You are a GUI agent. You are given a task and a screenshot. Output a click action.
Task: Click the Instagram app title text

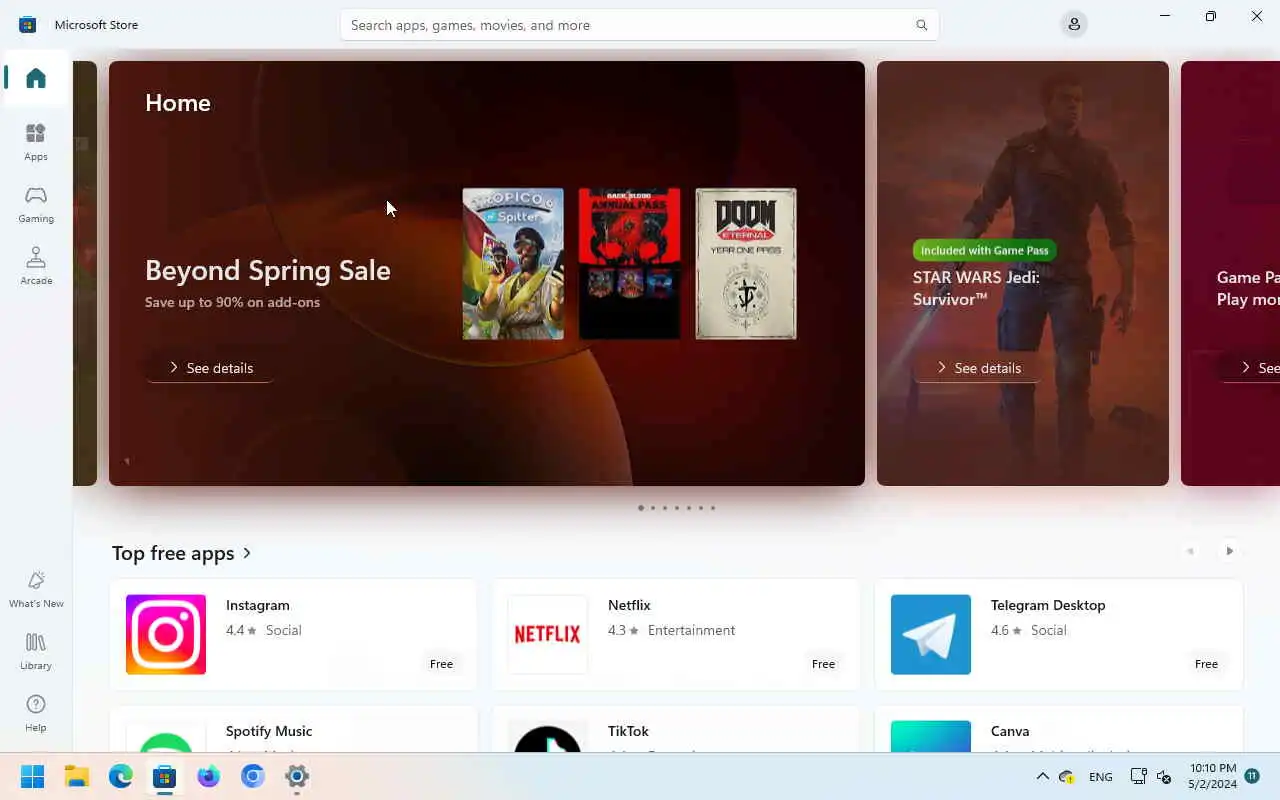click(x=258, y=605)
